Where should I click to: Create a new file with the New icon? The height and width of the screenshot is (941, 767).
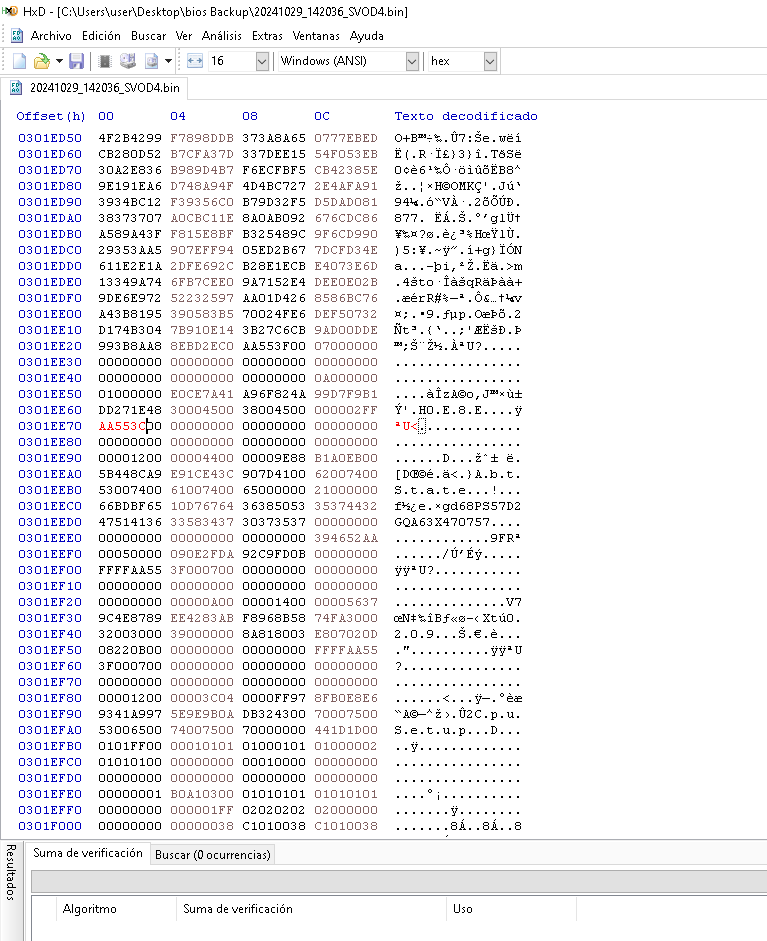click(x=19, y=61)
